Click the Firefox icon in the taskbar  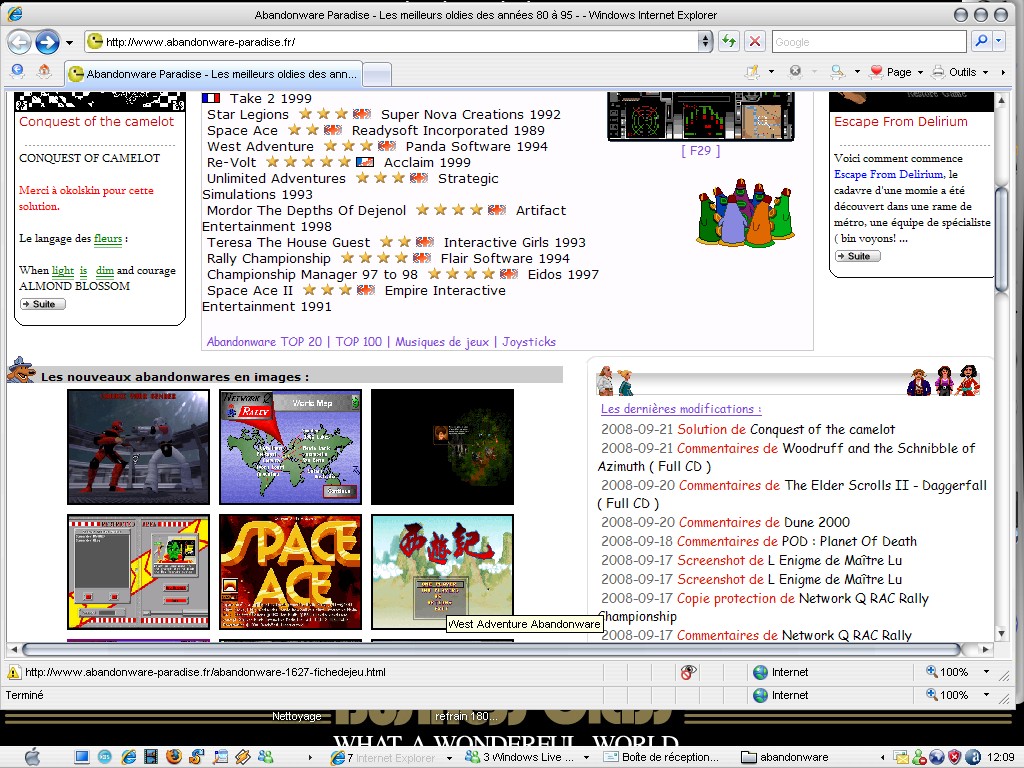[174, 757]
